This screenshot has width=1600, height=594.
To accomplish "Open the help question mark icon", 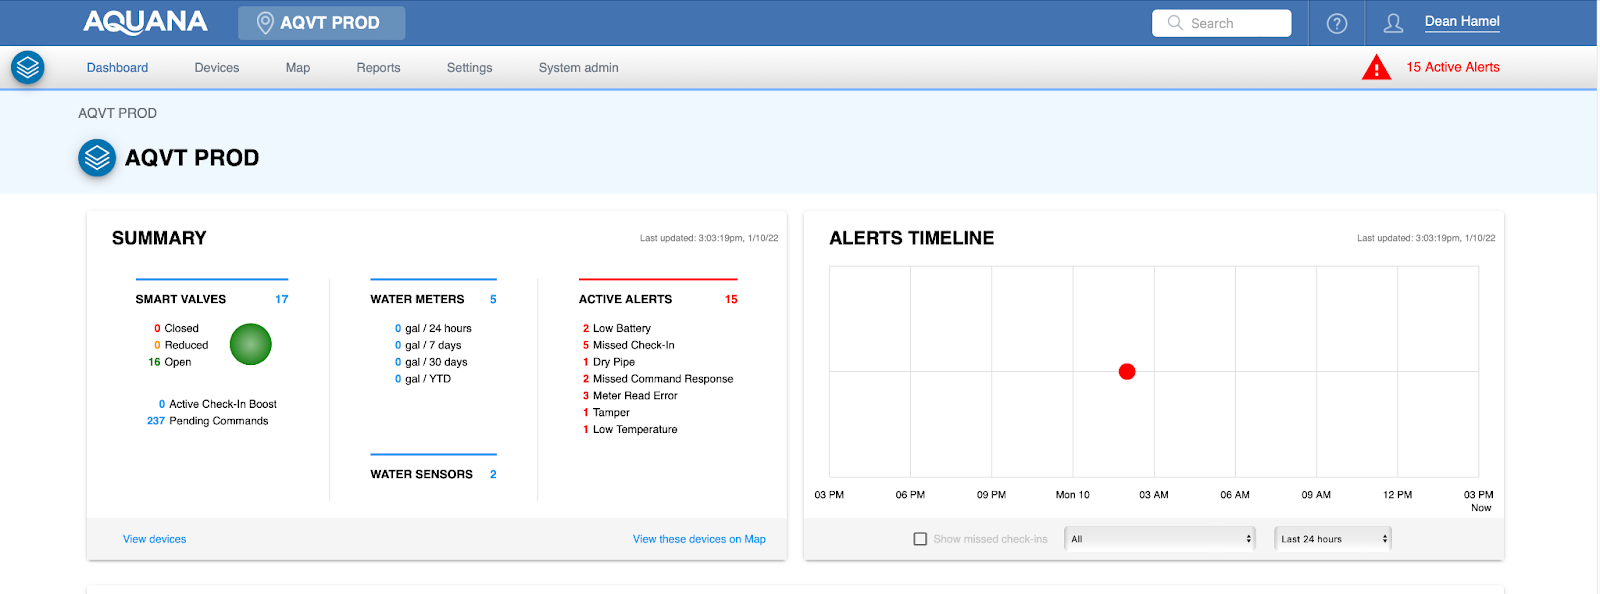I will point(1337,23).
